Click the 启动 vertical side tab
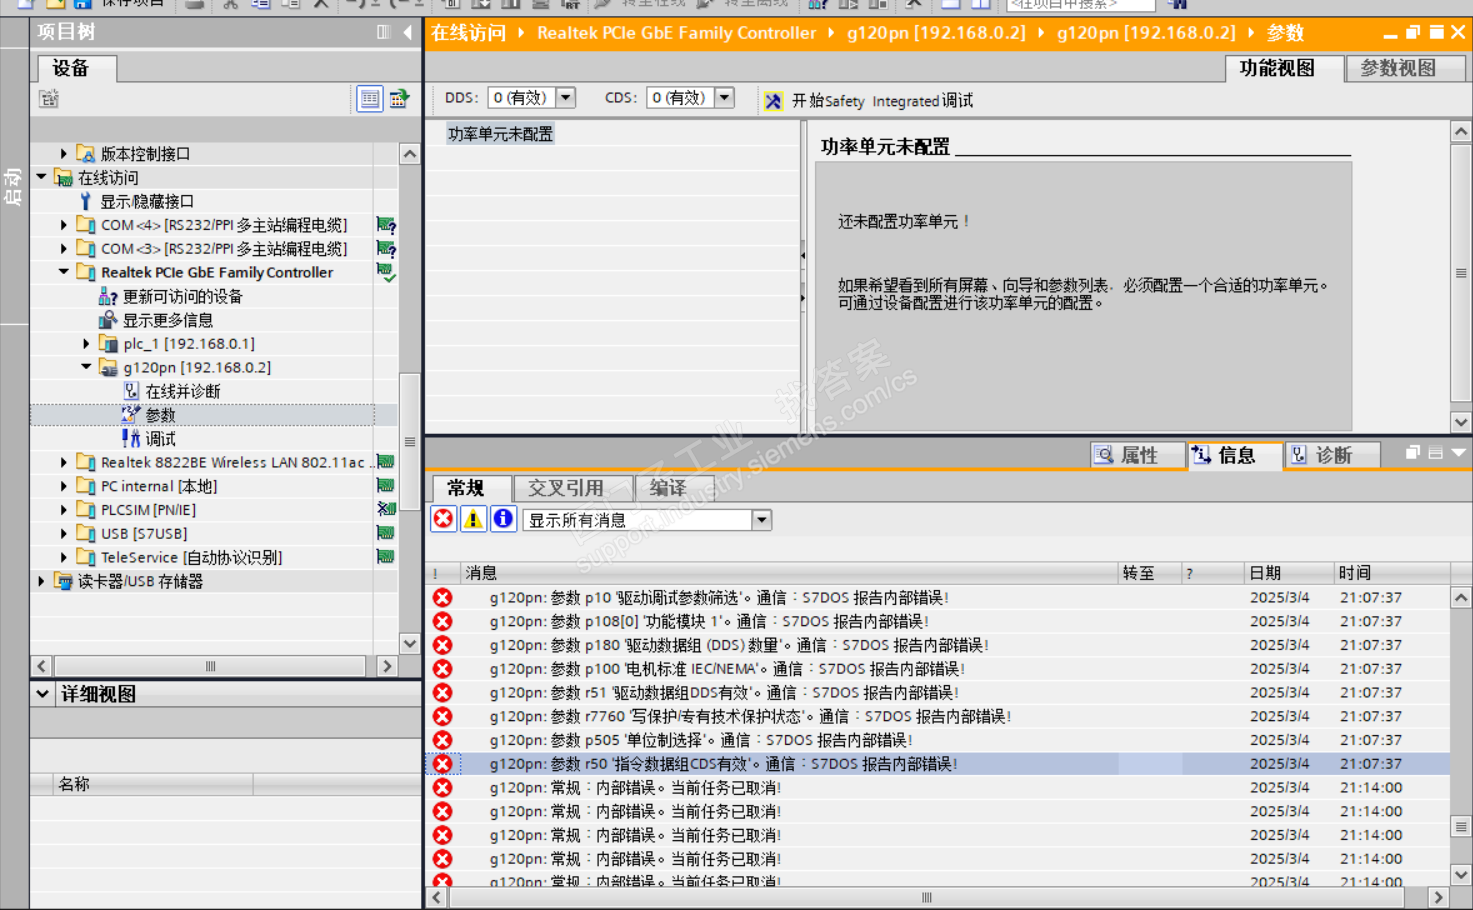This screenshot has height=910, width=1473. [13, 186]
